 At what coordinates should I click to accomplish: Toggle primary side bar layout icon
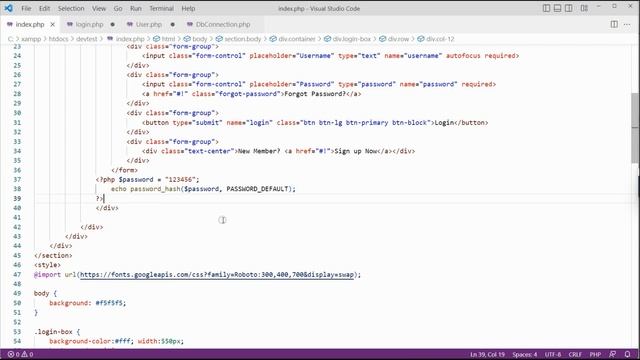[546, 8]
